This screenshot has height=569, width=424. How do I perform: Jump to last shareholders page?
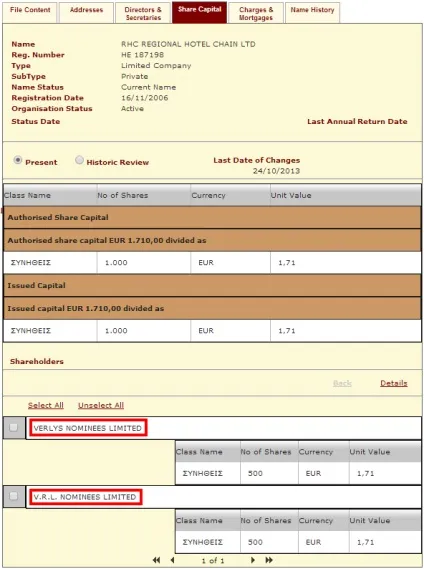269,560
